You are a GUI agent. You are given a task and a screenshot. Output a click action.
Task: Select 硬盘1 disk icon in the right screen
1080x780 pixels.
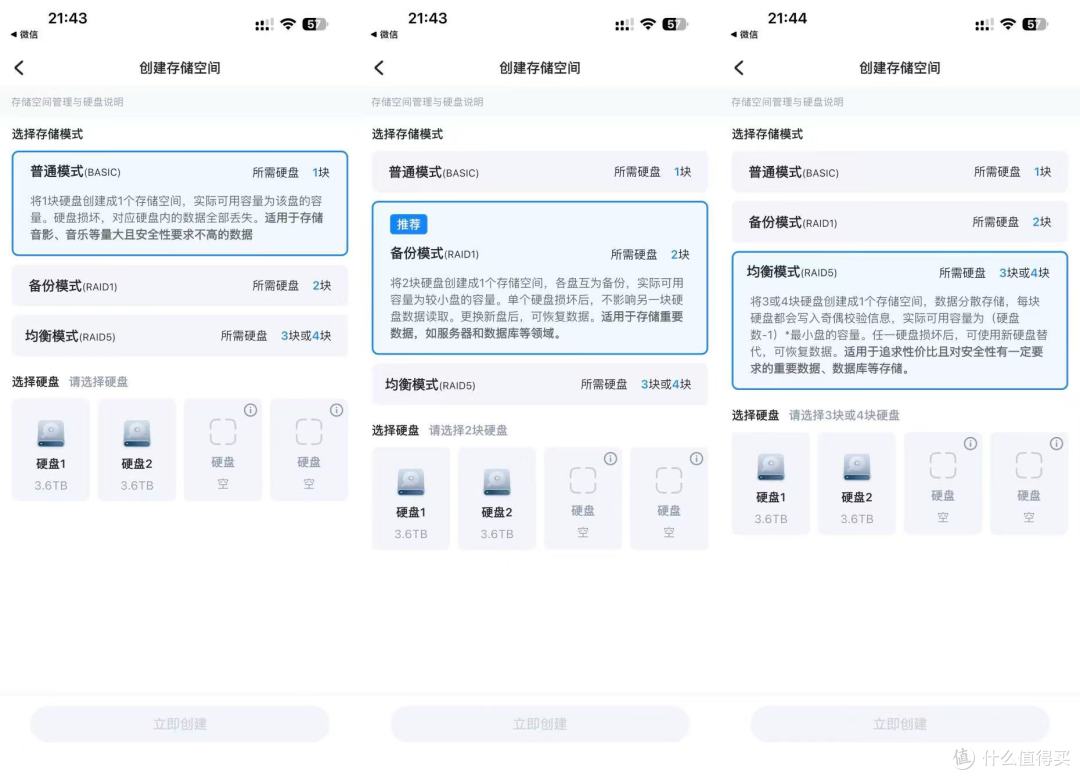771,466
